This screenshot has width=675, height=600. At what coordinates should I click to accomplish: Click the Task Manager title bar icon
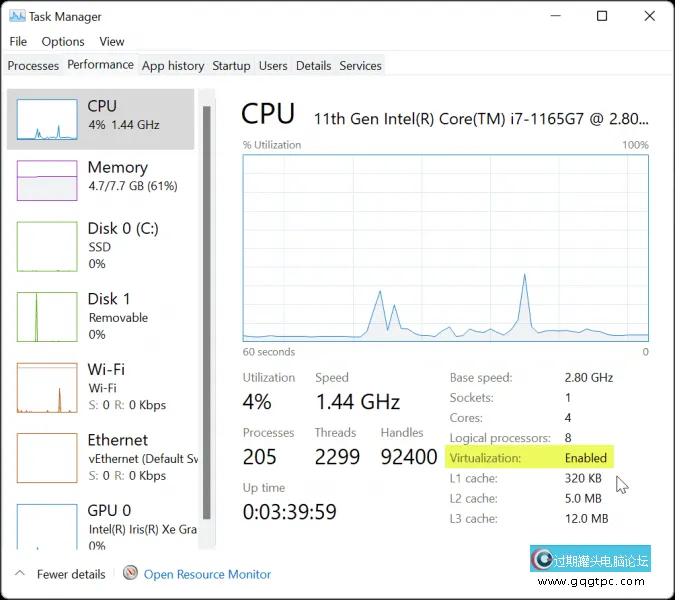tap(16, 16)
